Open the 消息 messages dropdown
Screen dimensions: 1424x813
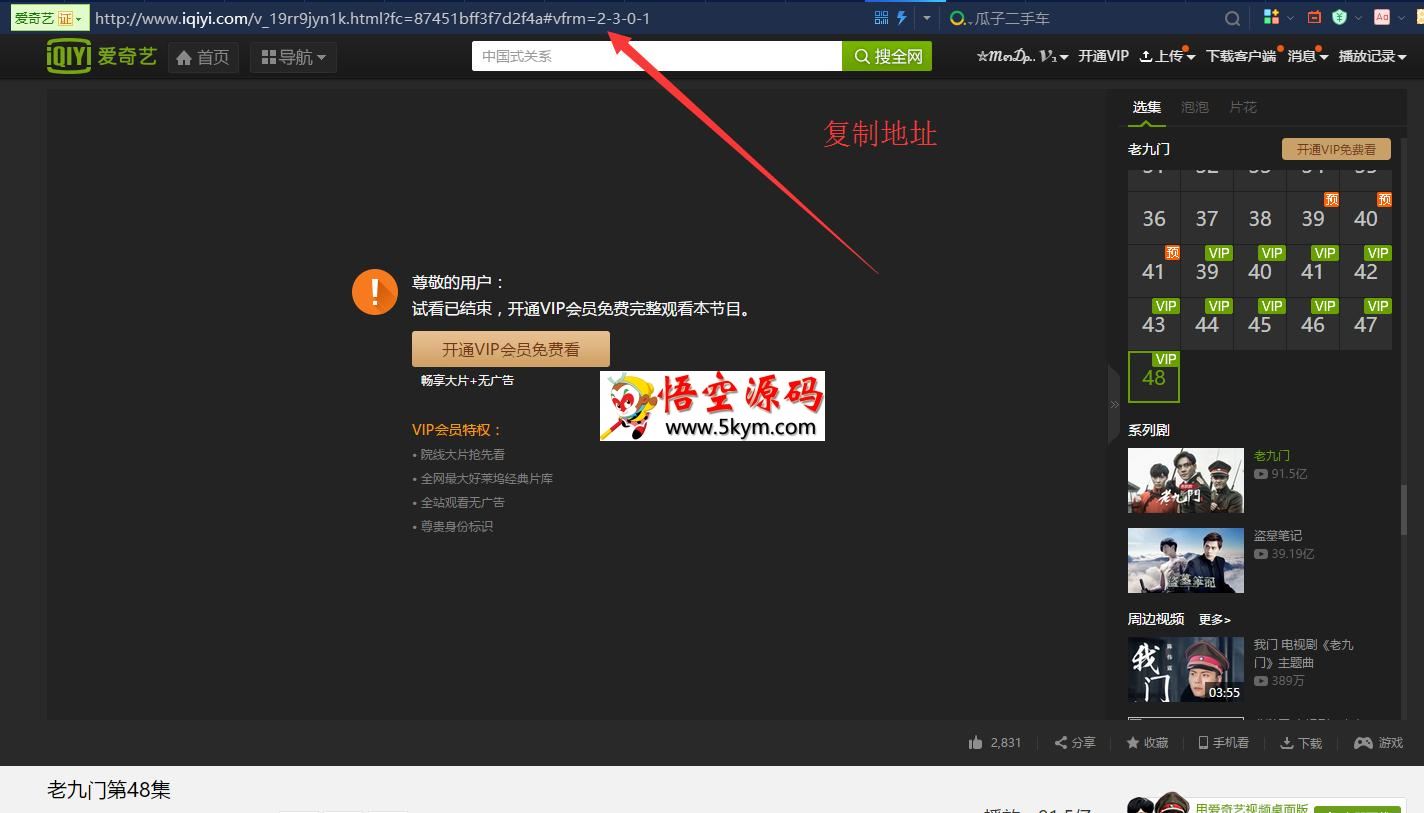click(x=1307, y=56)
